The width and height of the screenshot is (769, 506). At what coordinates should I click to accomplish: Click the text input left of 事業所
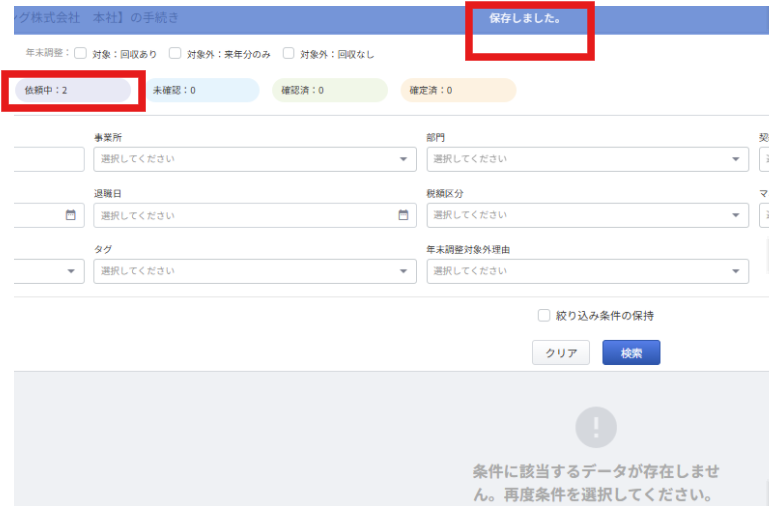tap(49, 159)
